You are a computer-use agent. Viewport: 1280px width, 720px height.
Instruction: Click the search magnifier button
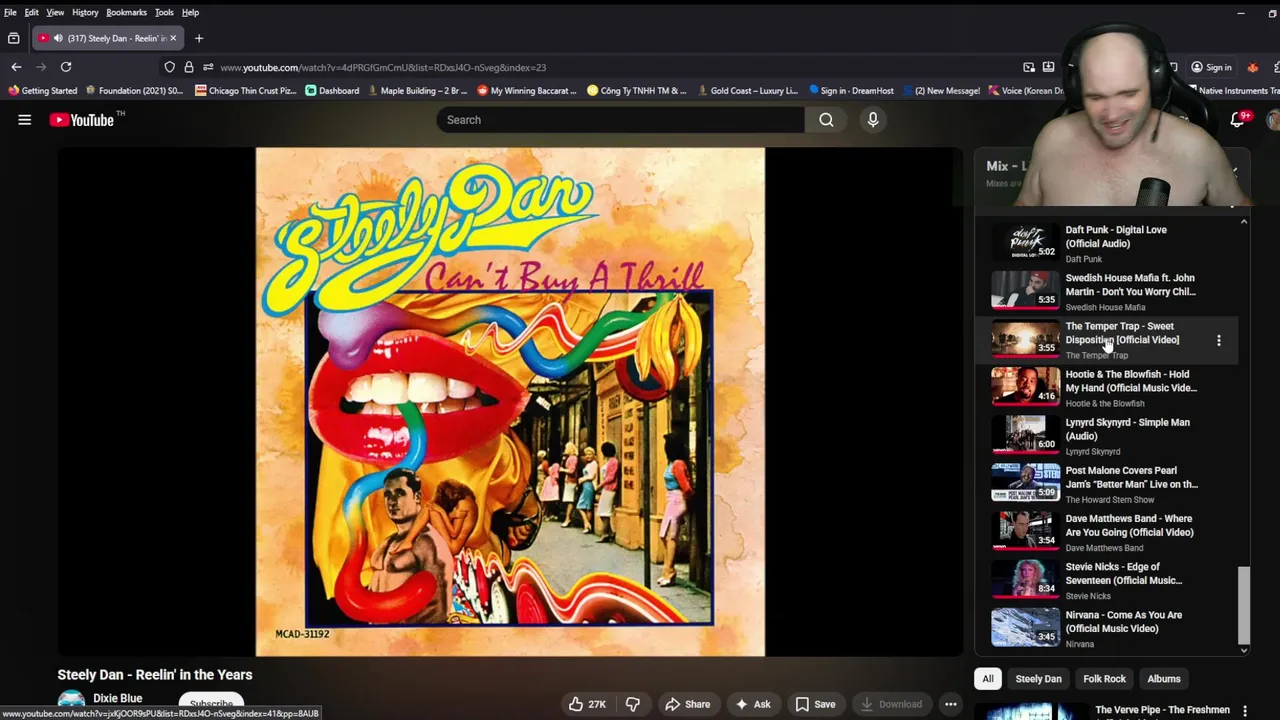tap(826, 120)
